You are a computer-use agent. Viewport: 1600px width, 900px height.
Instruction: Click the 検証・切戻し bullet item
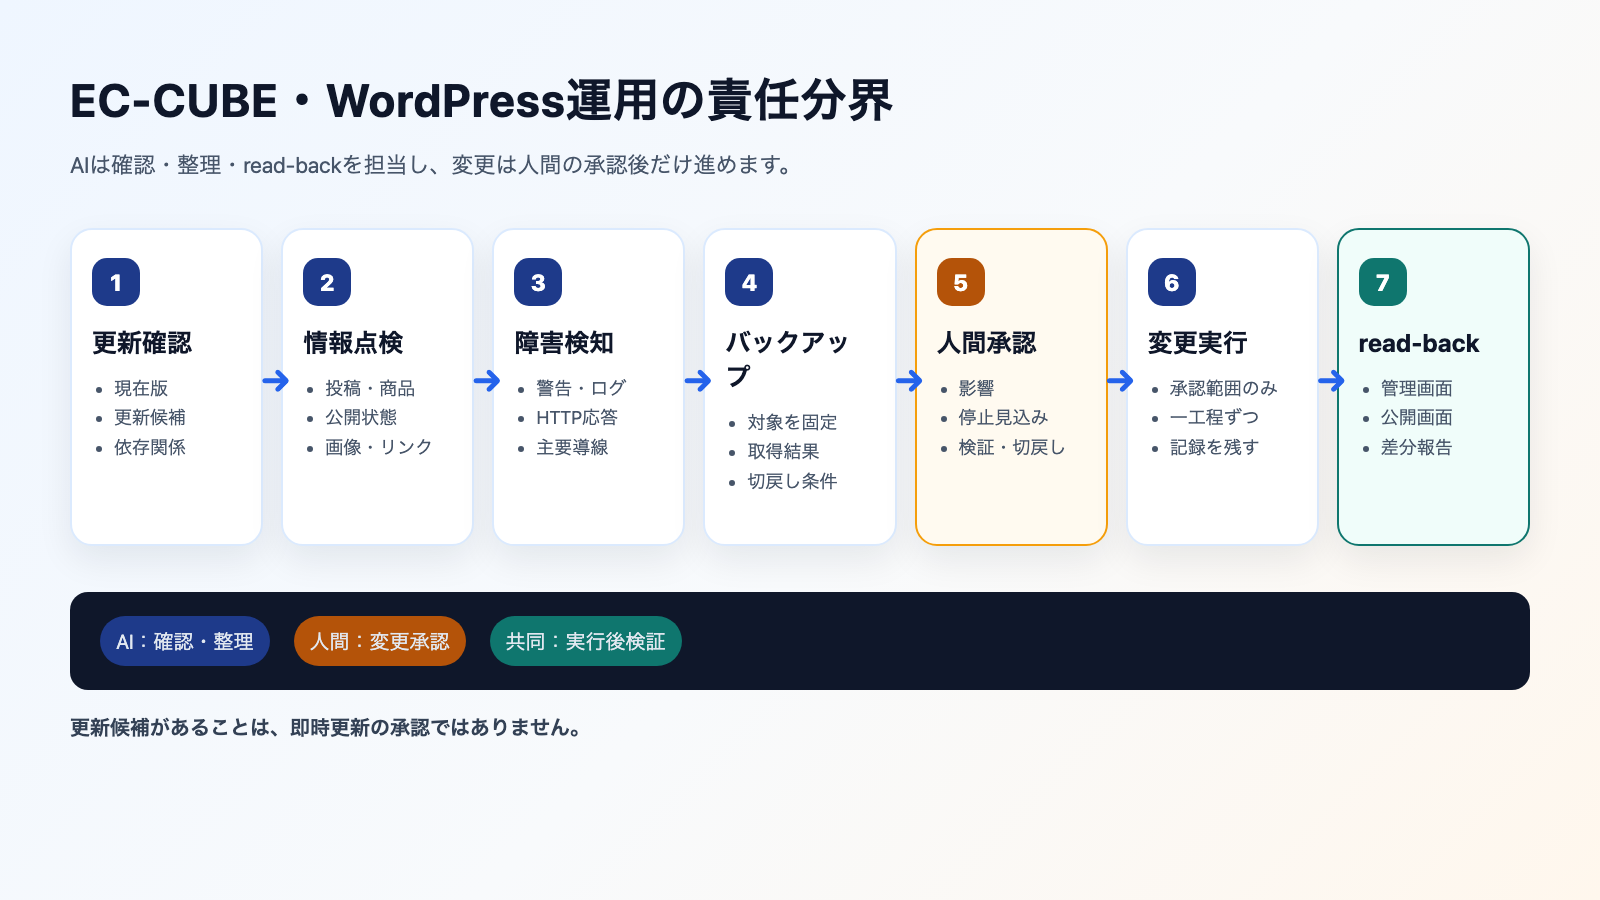[x=1012, y=447]
